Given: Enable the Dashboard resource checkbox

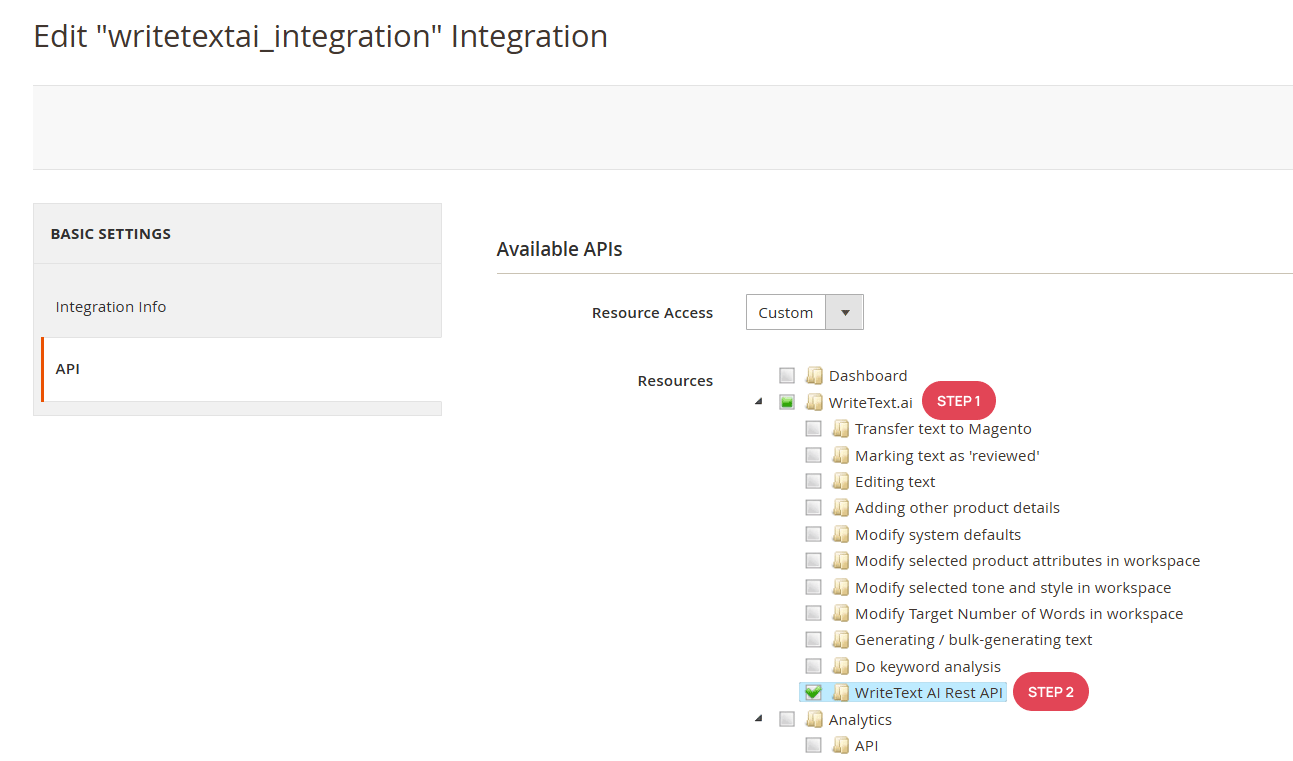Looking at the screenshot, I should 787,375.
